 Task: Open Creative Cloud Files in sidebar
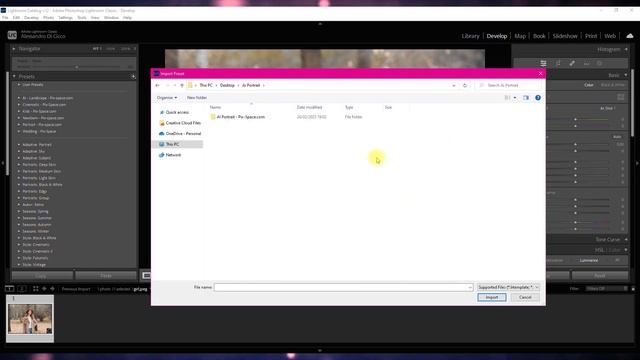click(x=182, y=123)
